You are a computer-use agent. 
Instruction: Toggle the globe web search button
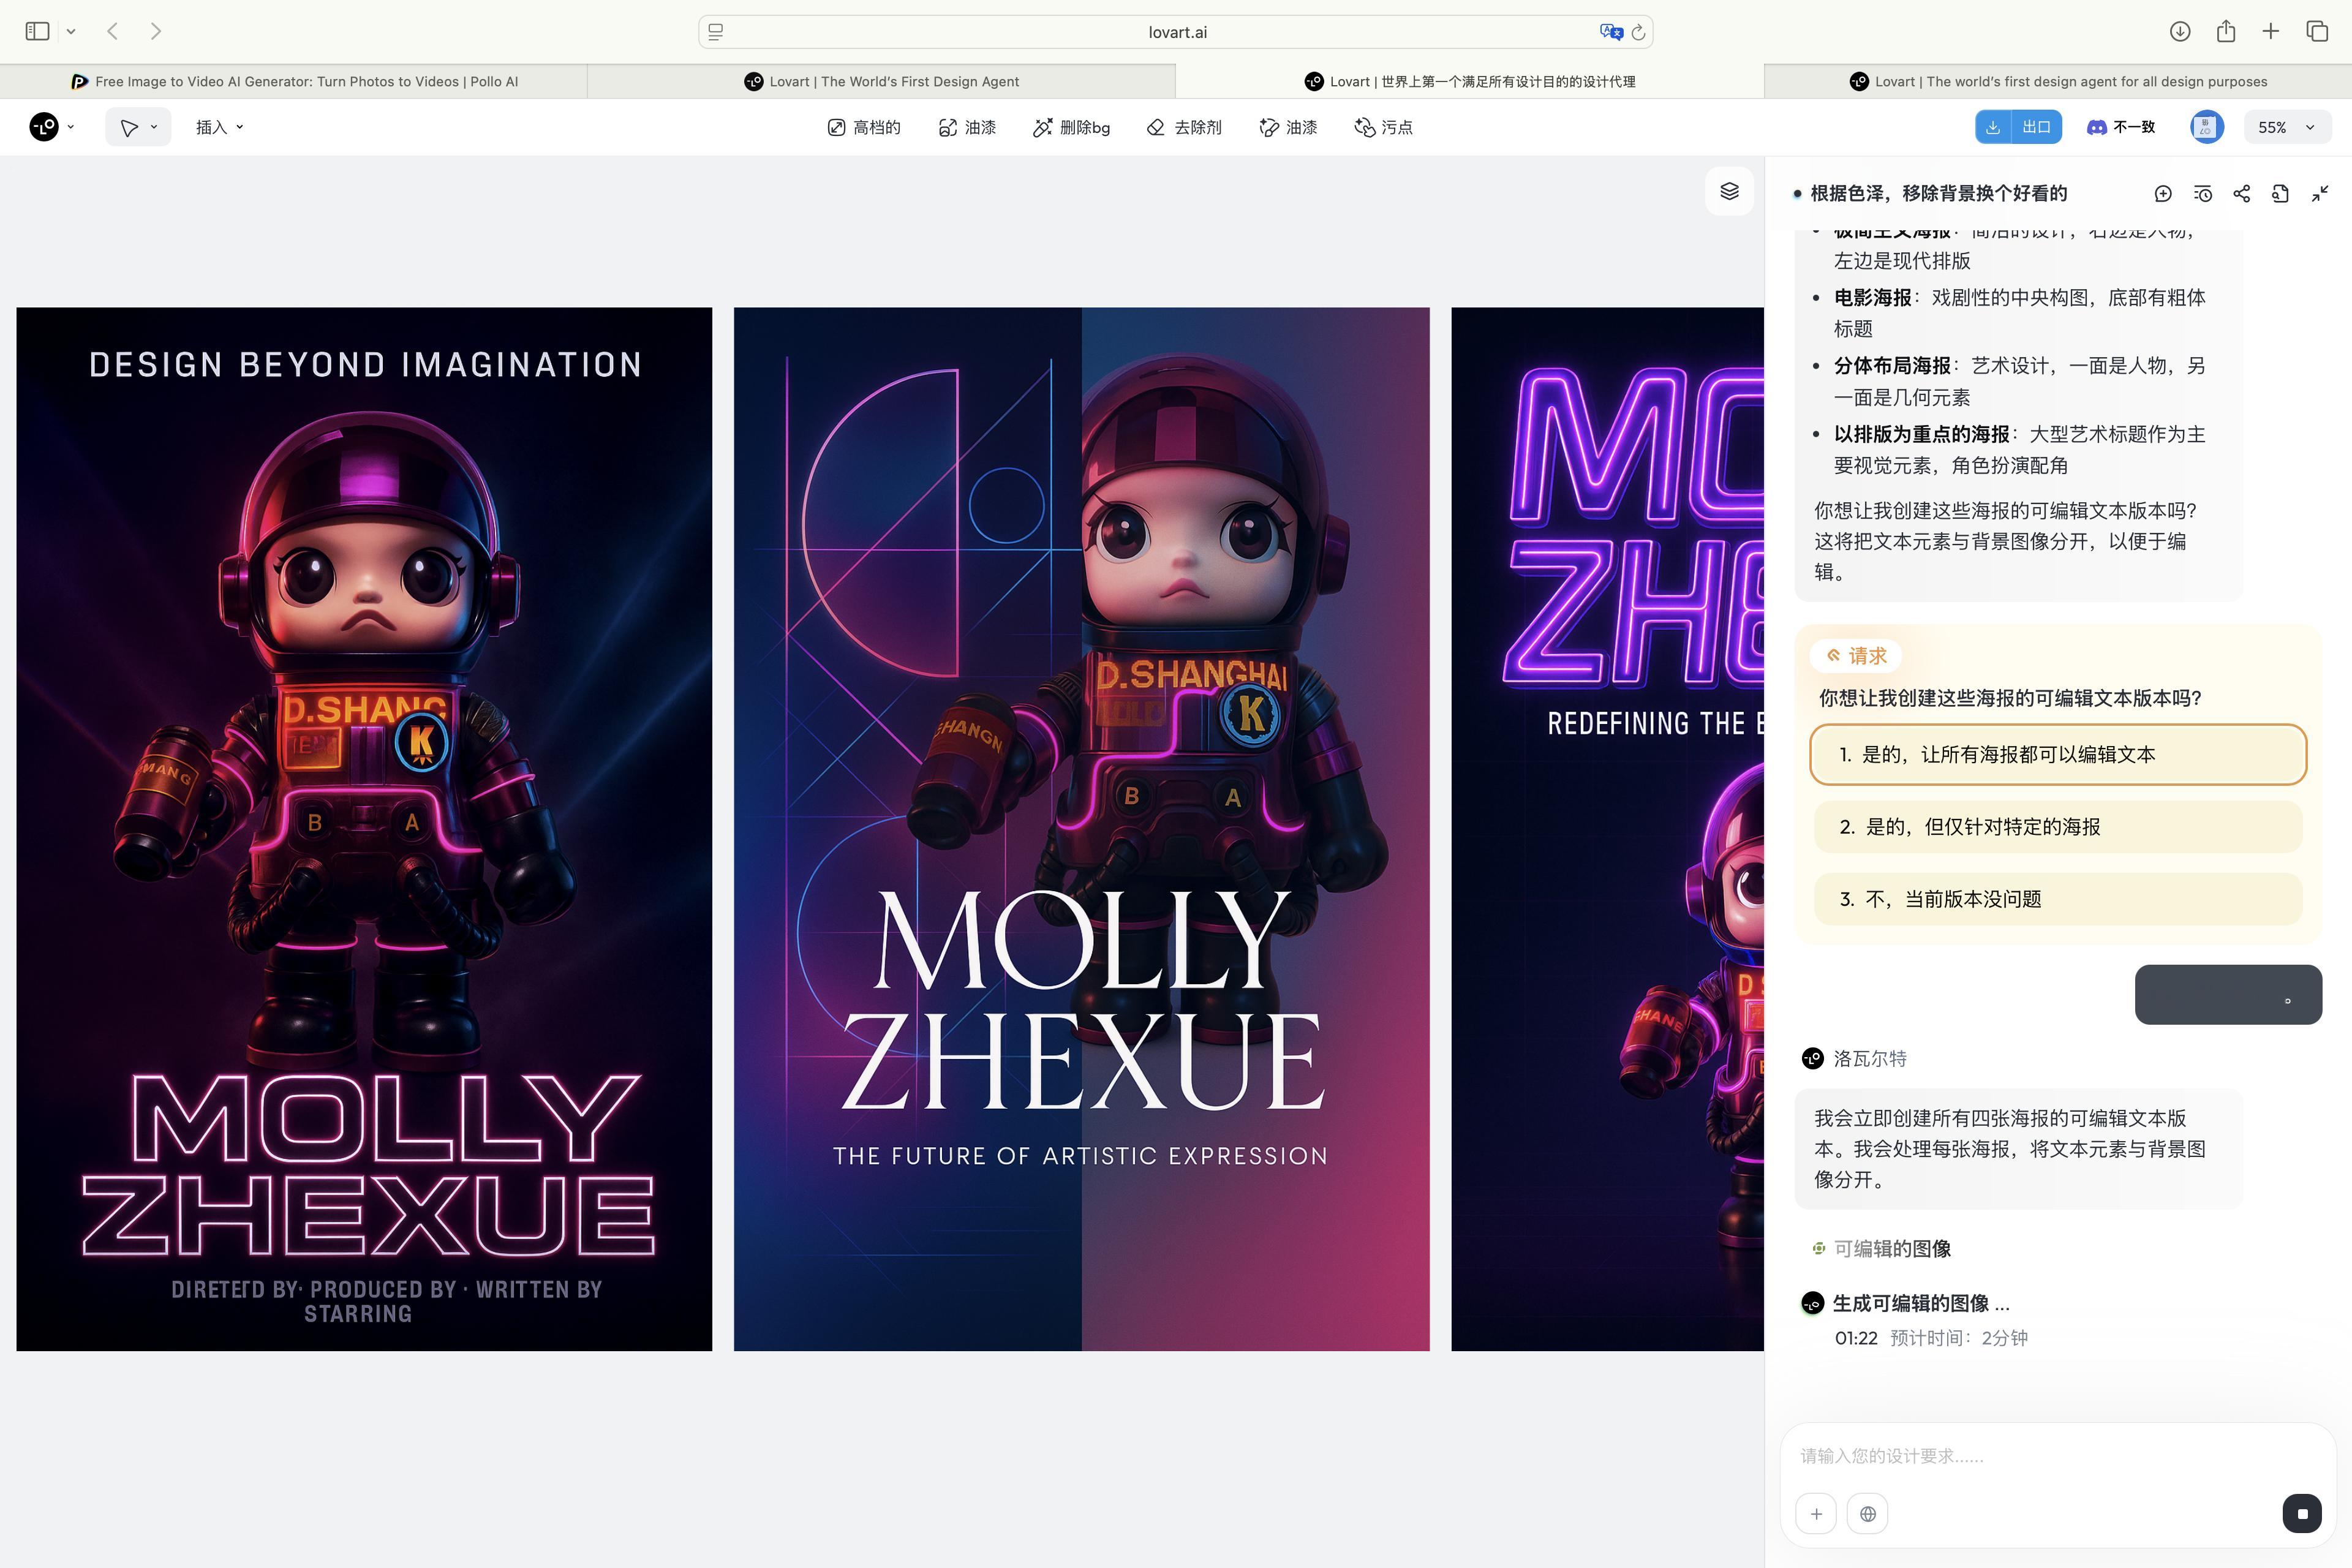(x=1867, y=1514)
